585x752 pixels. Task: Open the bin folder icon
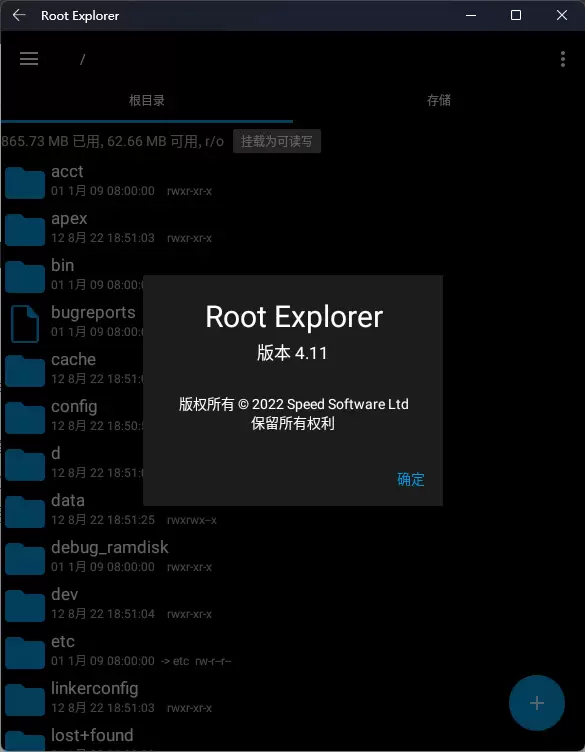pos(25,276)
